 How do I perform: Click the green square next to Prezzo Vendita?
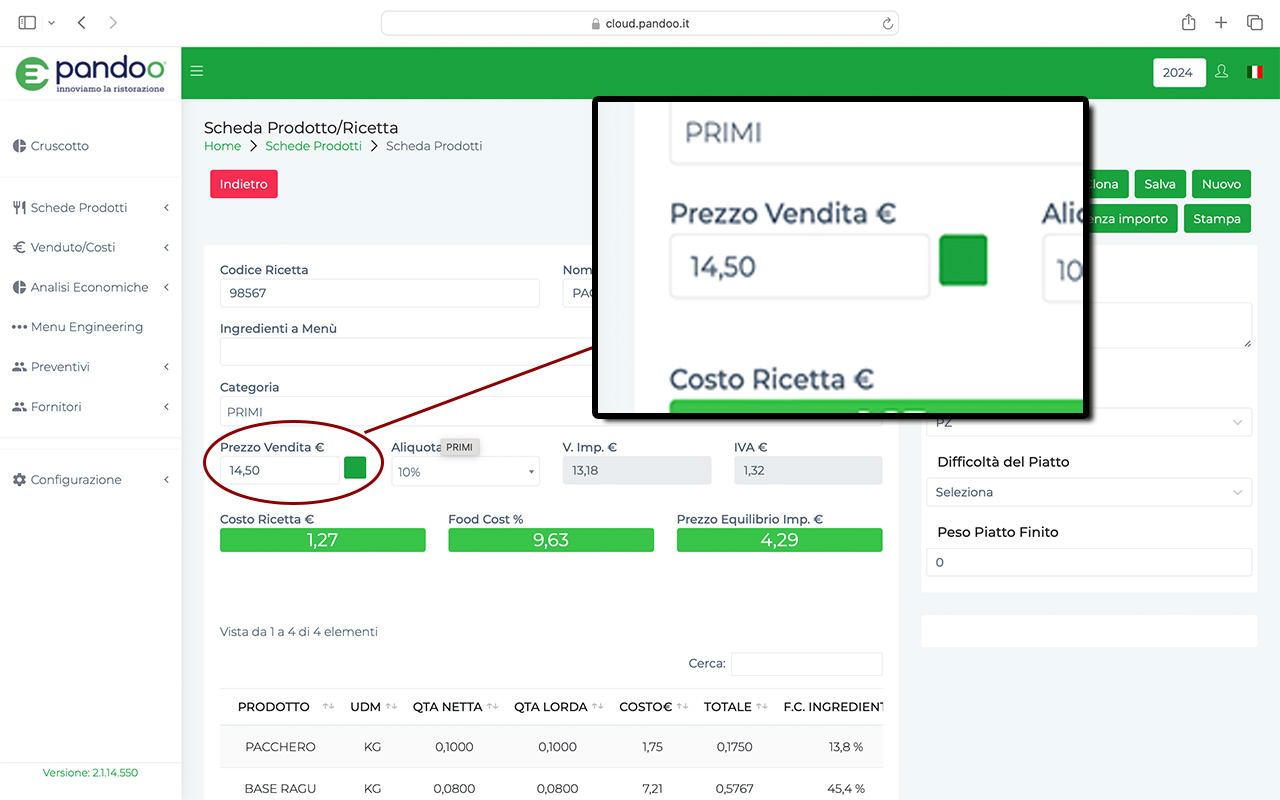(x=355, y=468)
